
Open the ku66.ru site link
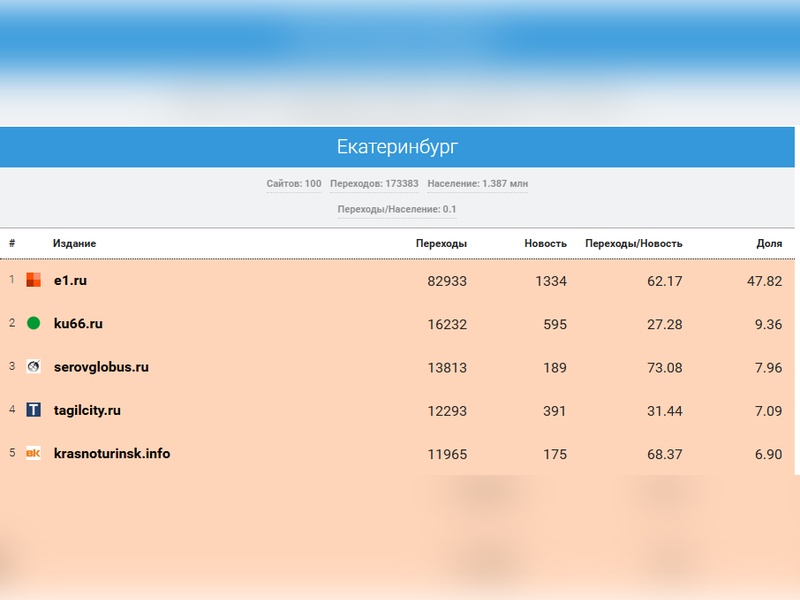point(78,323)
